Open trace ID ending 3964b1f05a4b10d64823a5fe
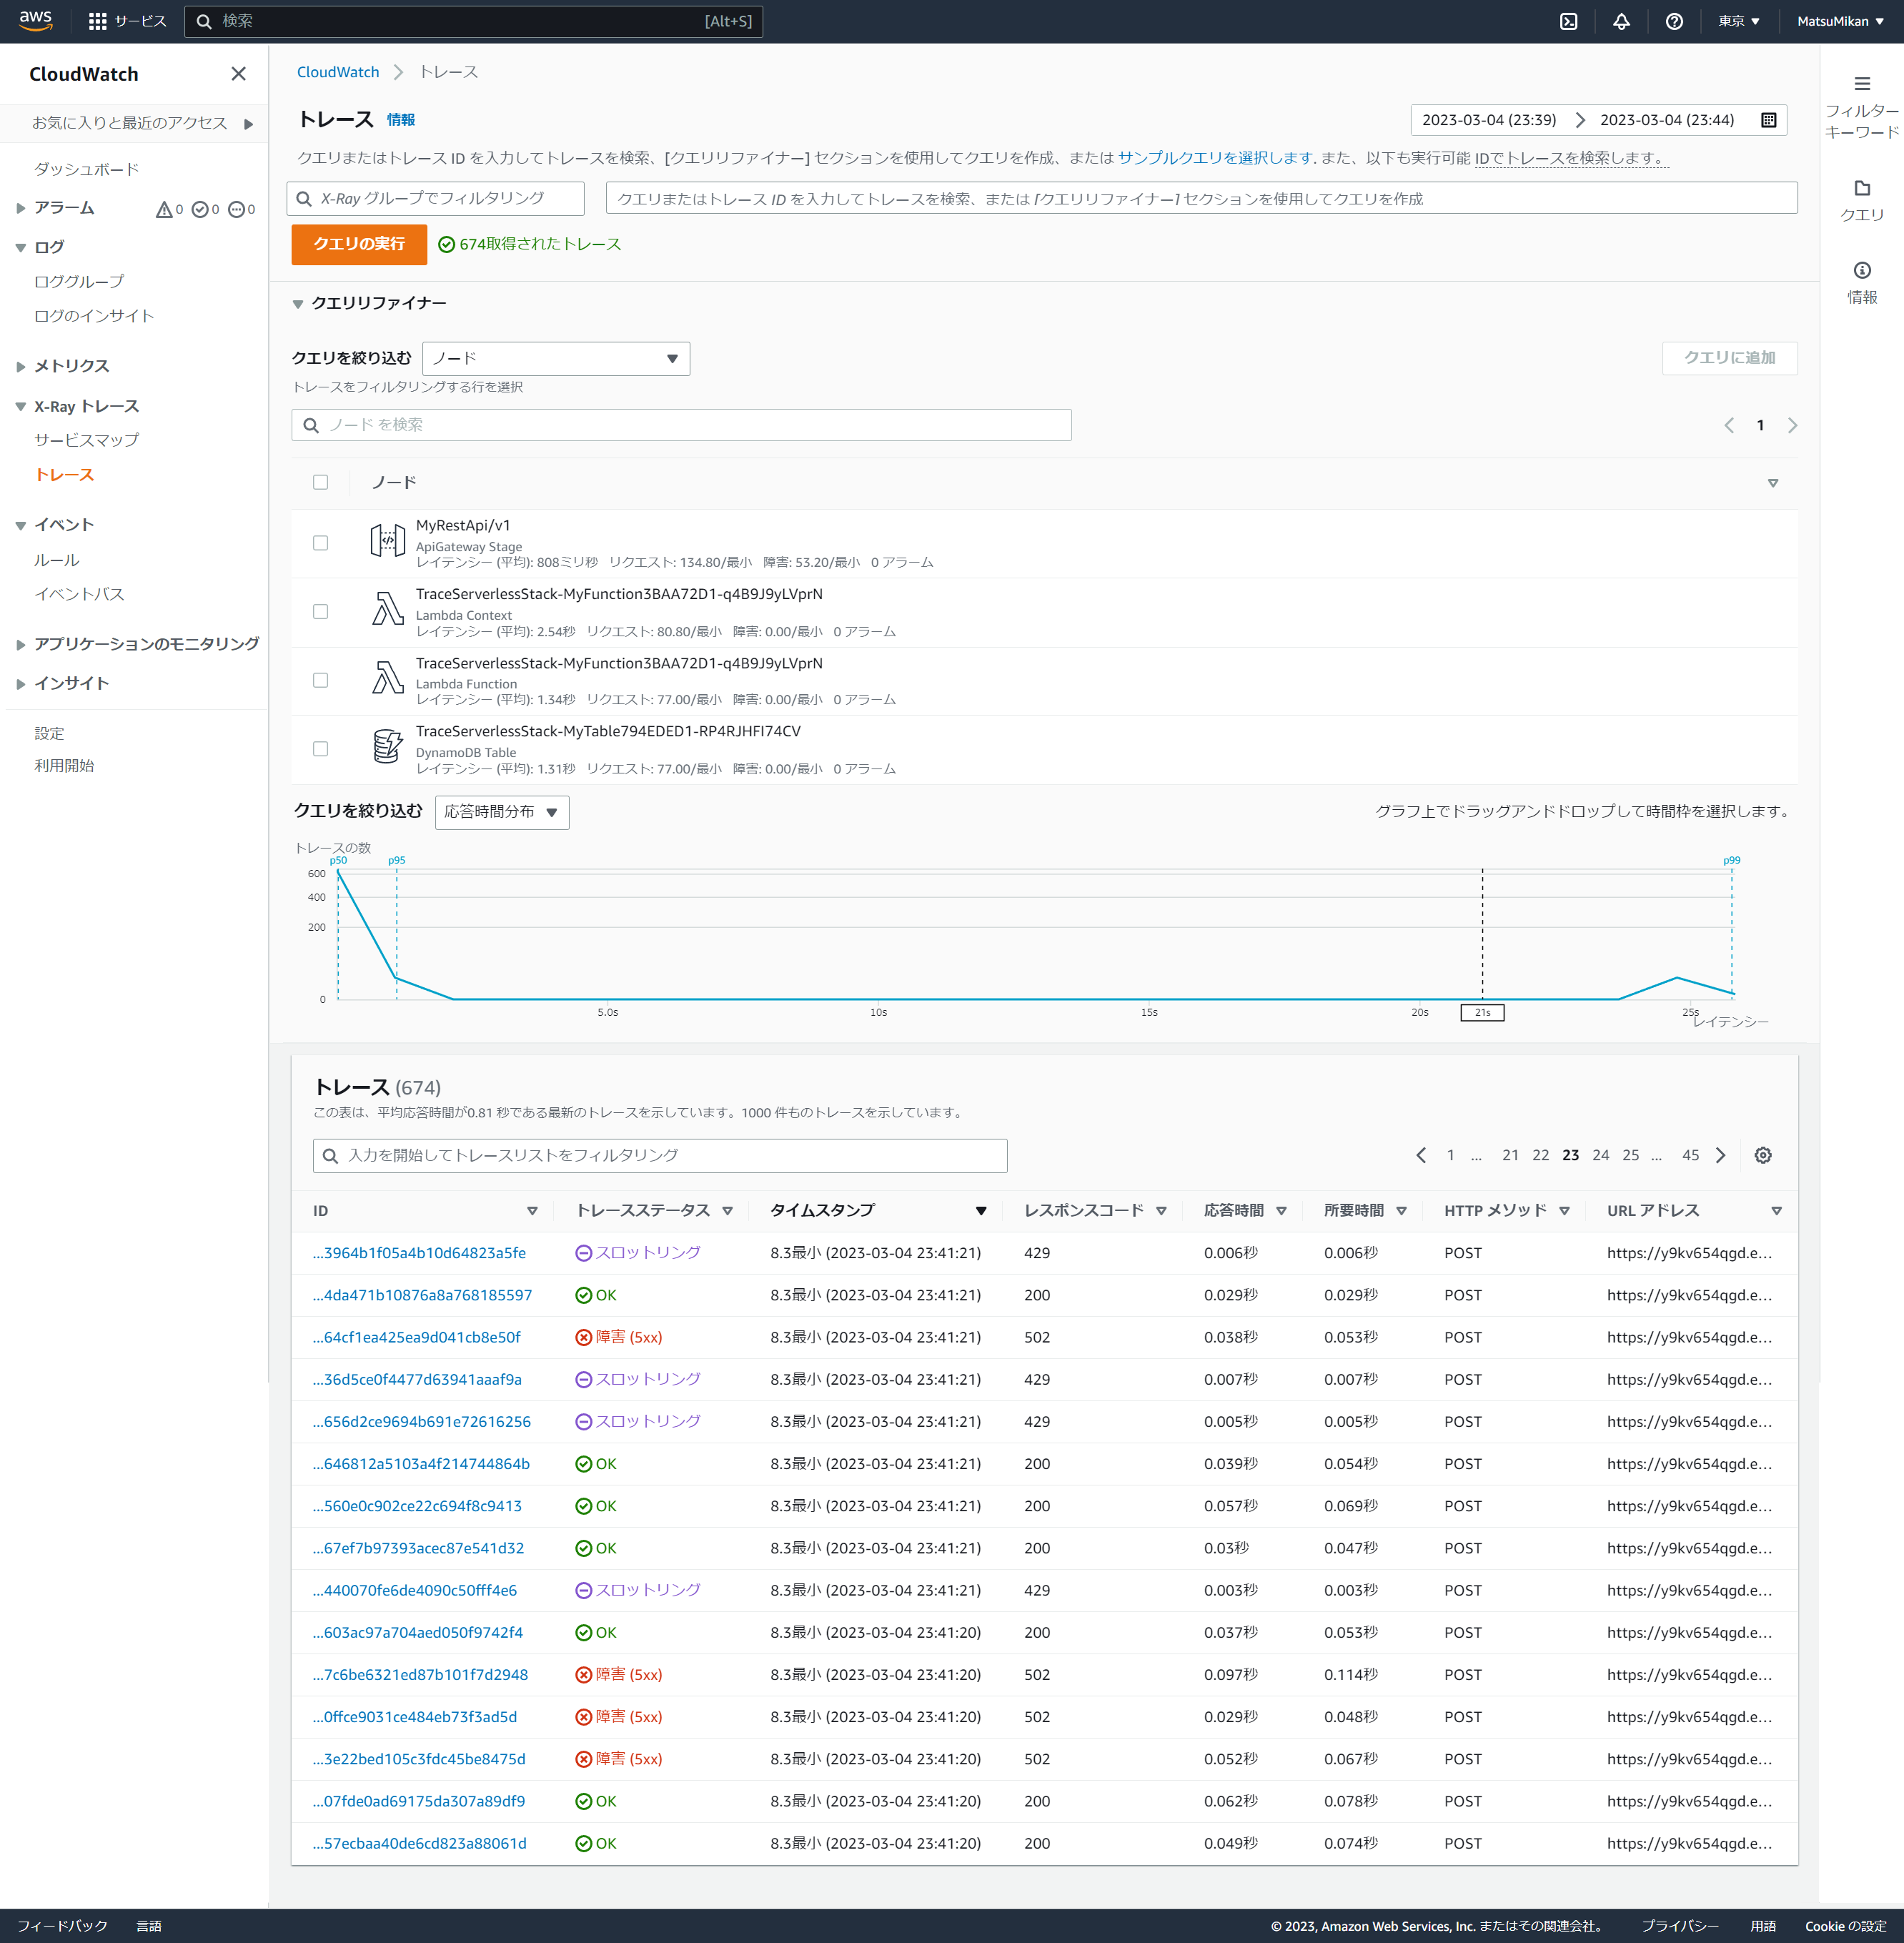The width and height of the screenshot is (1904, 1943). click(419, 1253)
